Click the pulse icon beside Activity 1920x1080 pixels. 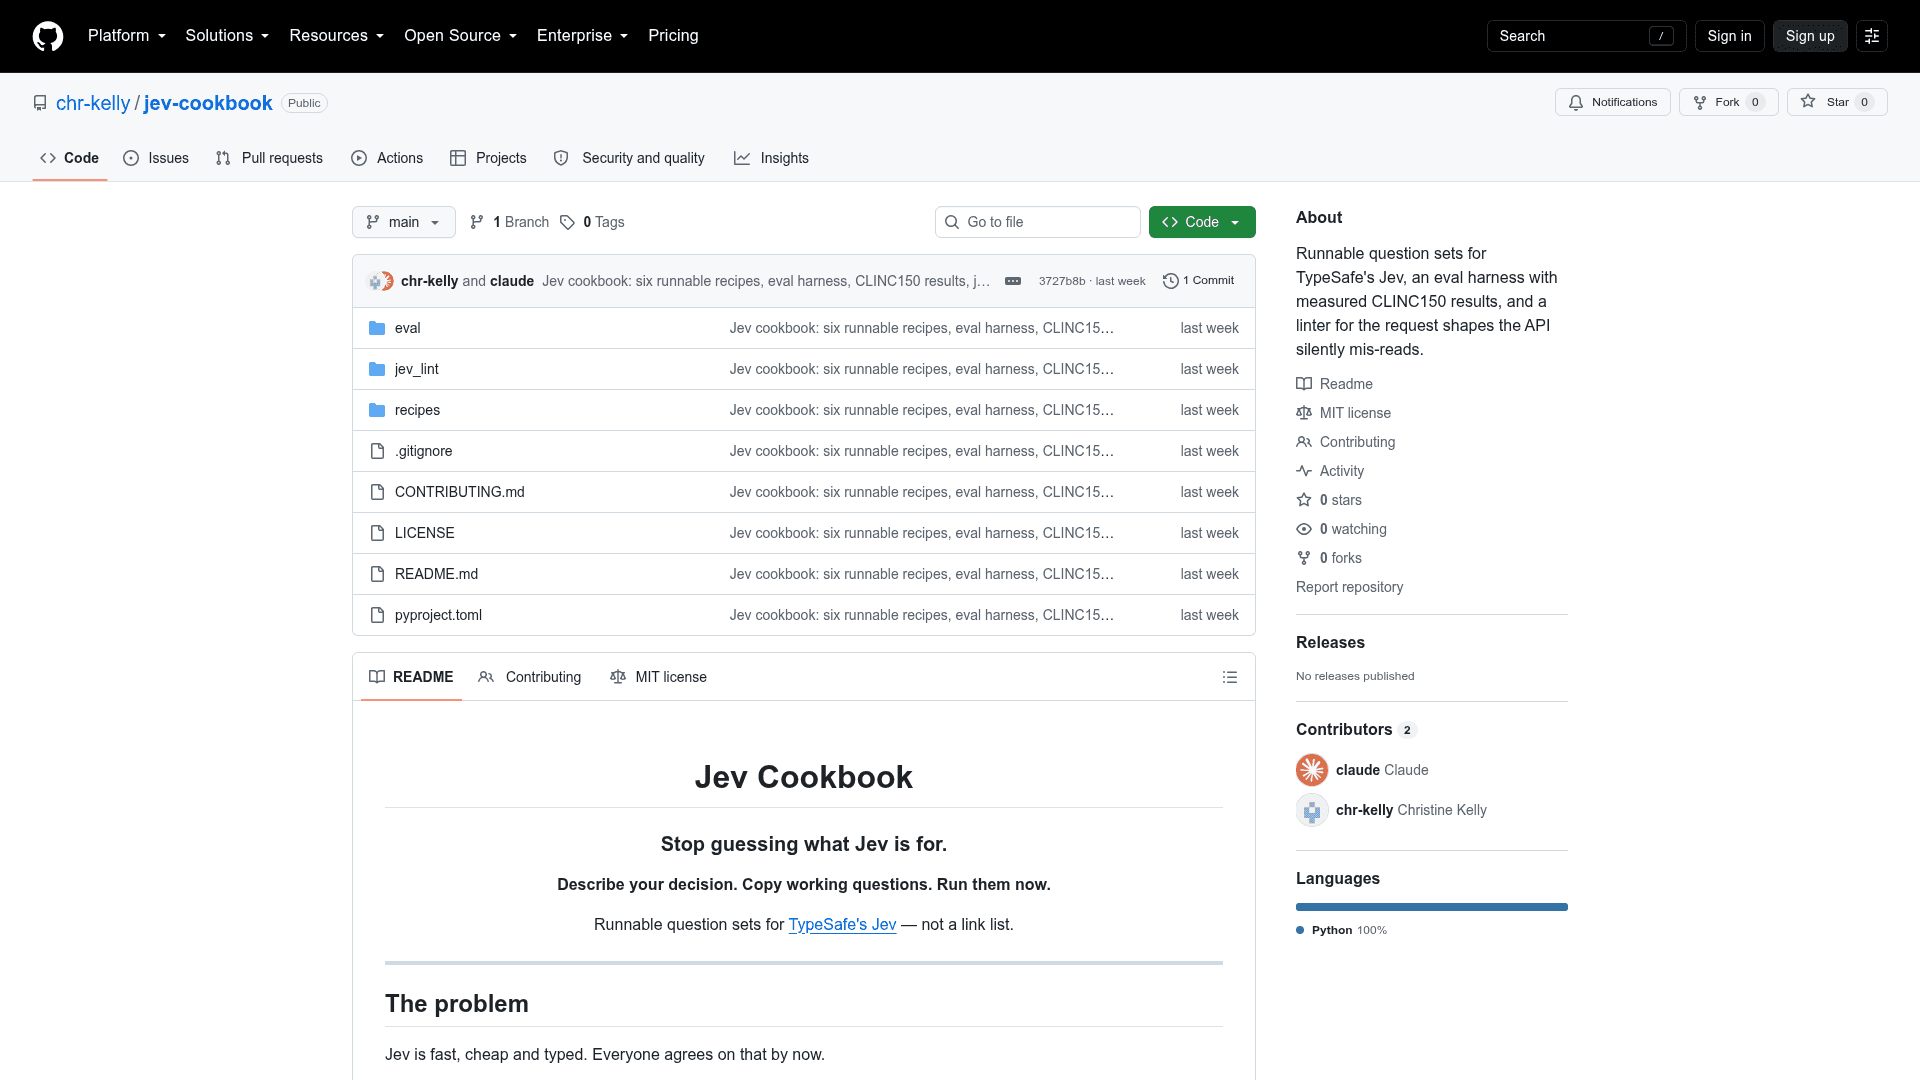(x=1304, y=471)
